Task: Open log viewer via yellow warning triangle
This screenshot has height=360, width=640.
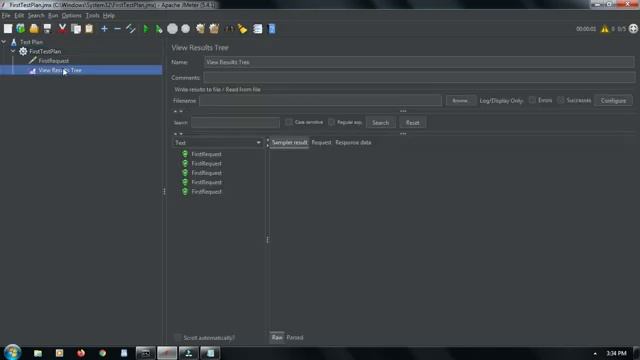Action: click(604, 29)
